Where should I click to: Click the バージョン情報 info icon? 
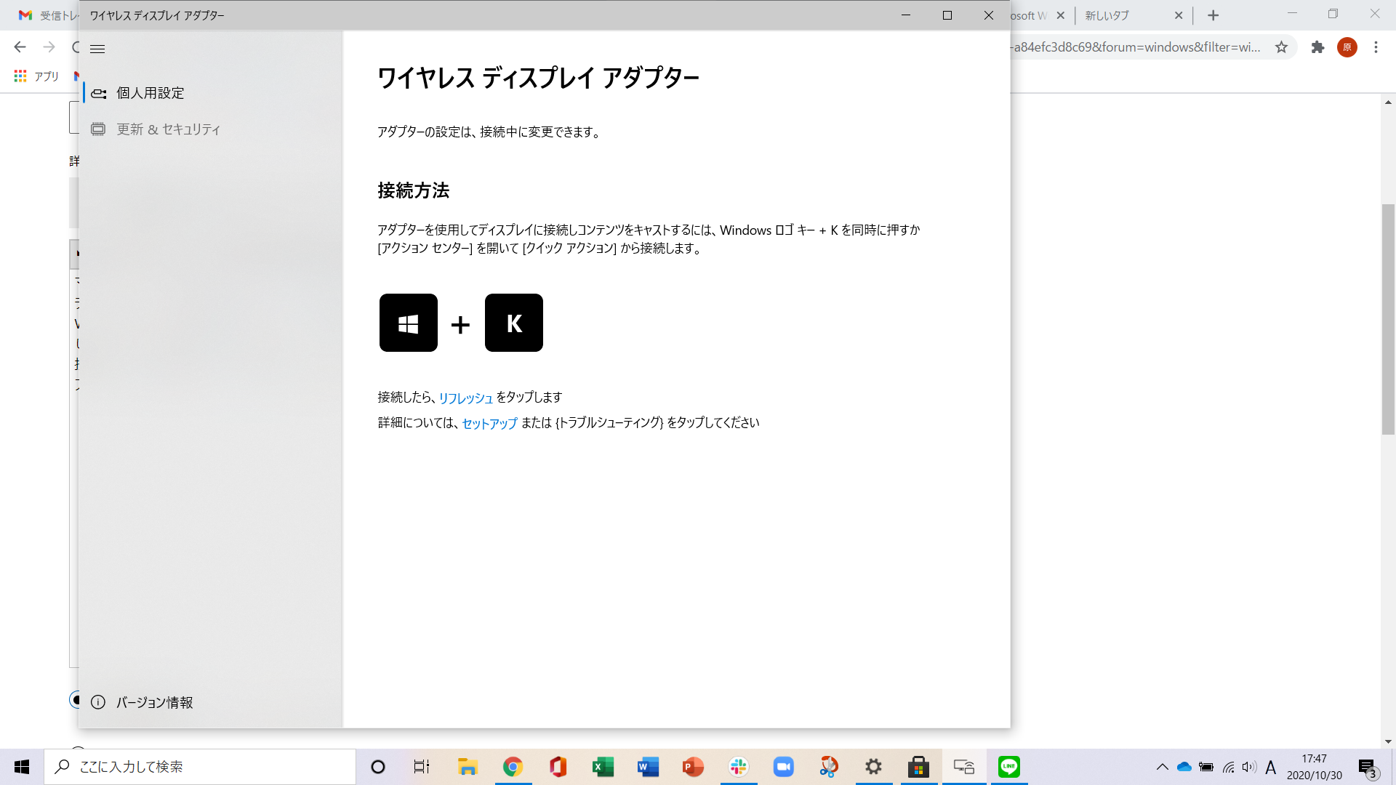[x=98, y=702]
